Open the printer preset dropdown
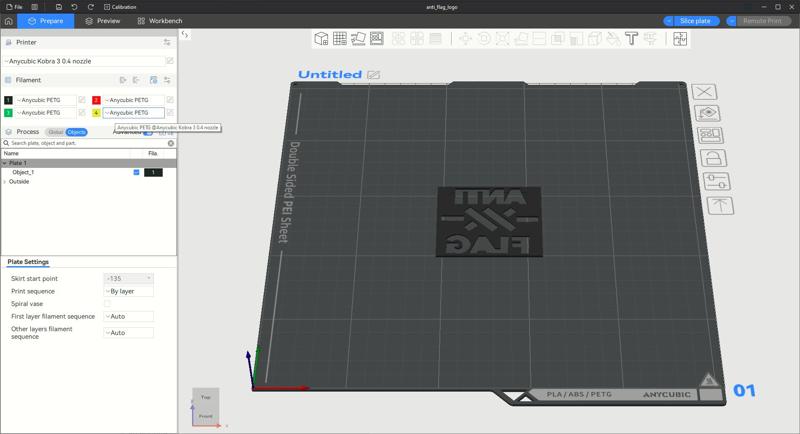This screenshot has width=800, height=434. (x=84, y=61)
